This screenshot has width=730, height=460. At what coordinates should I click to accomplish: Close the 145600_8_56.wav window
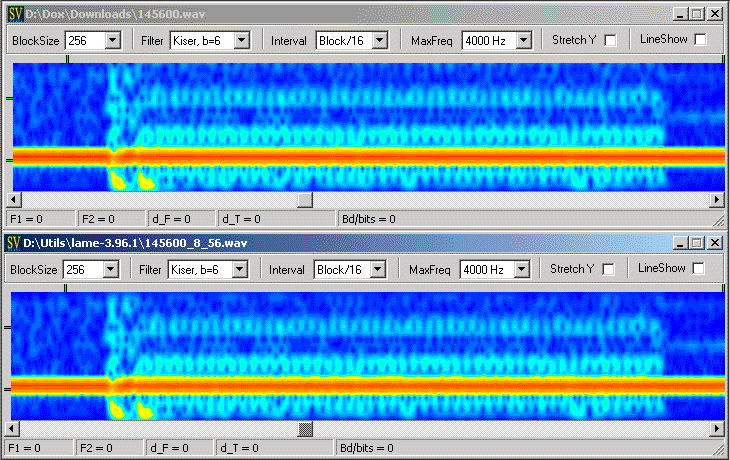click(x=714, y=243)
